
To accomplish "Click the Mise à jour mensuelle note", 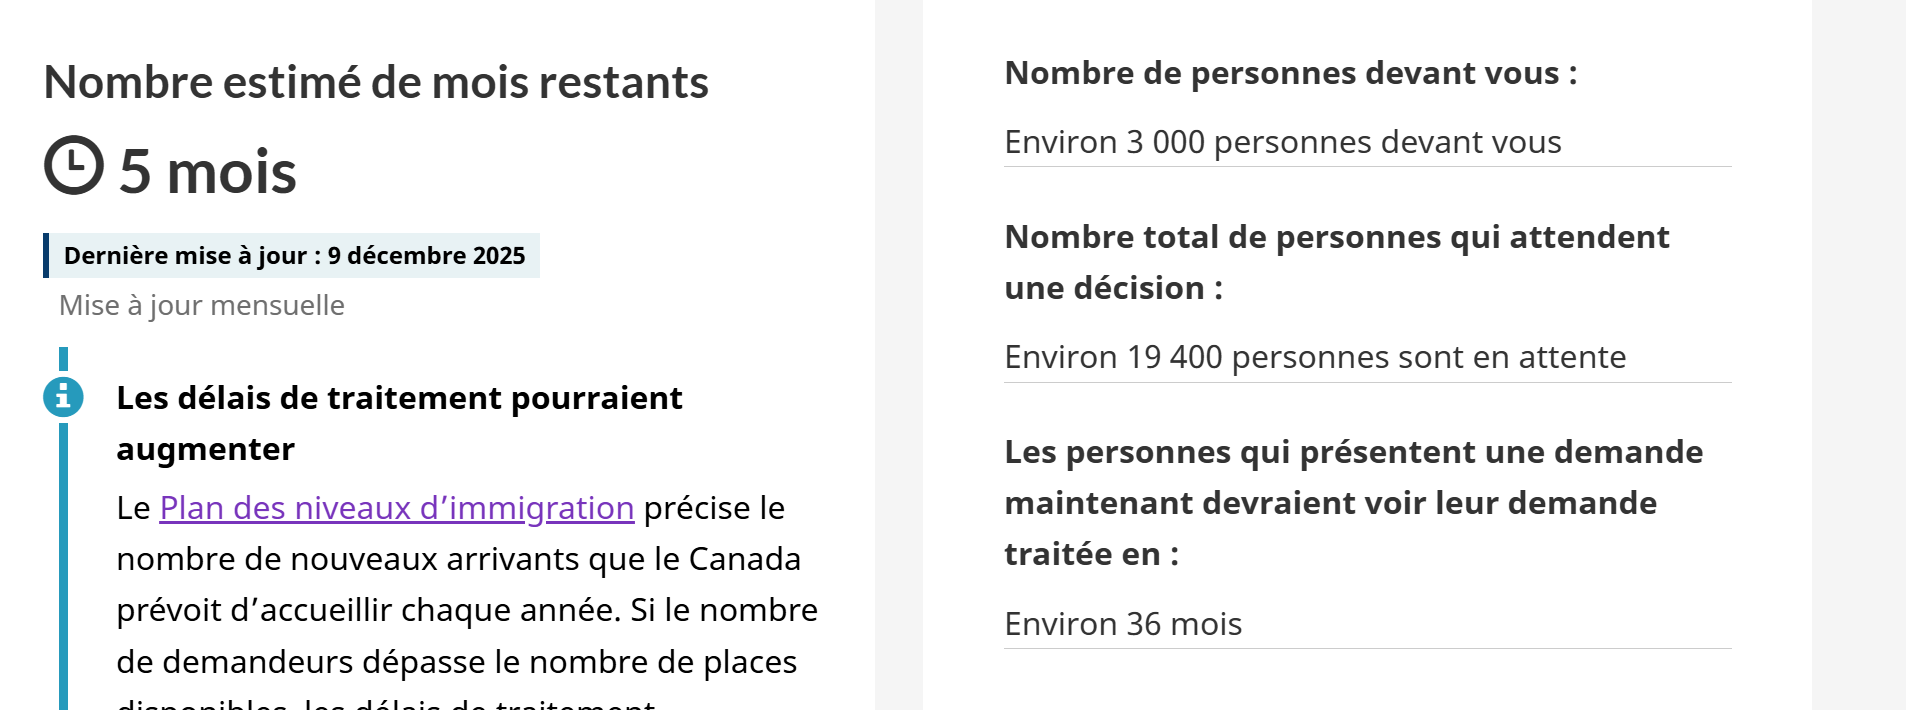I will [202, 305].
